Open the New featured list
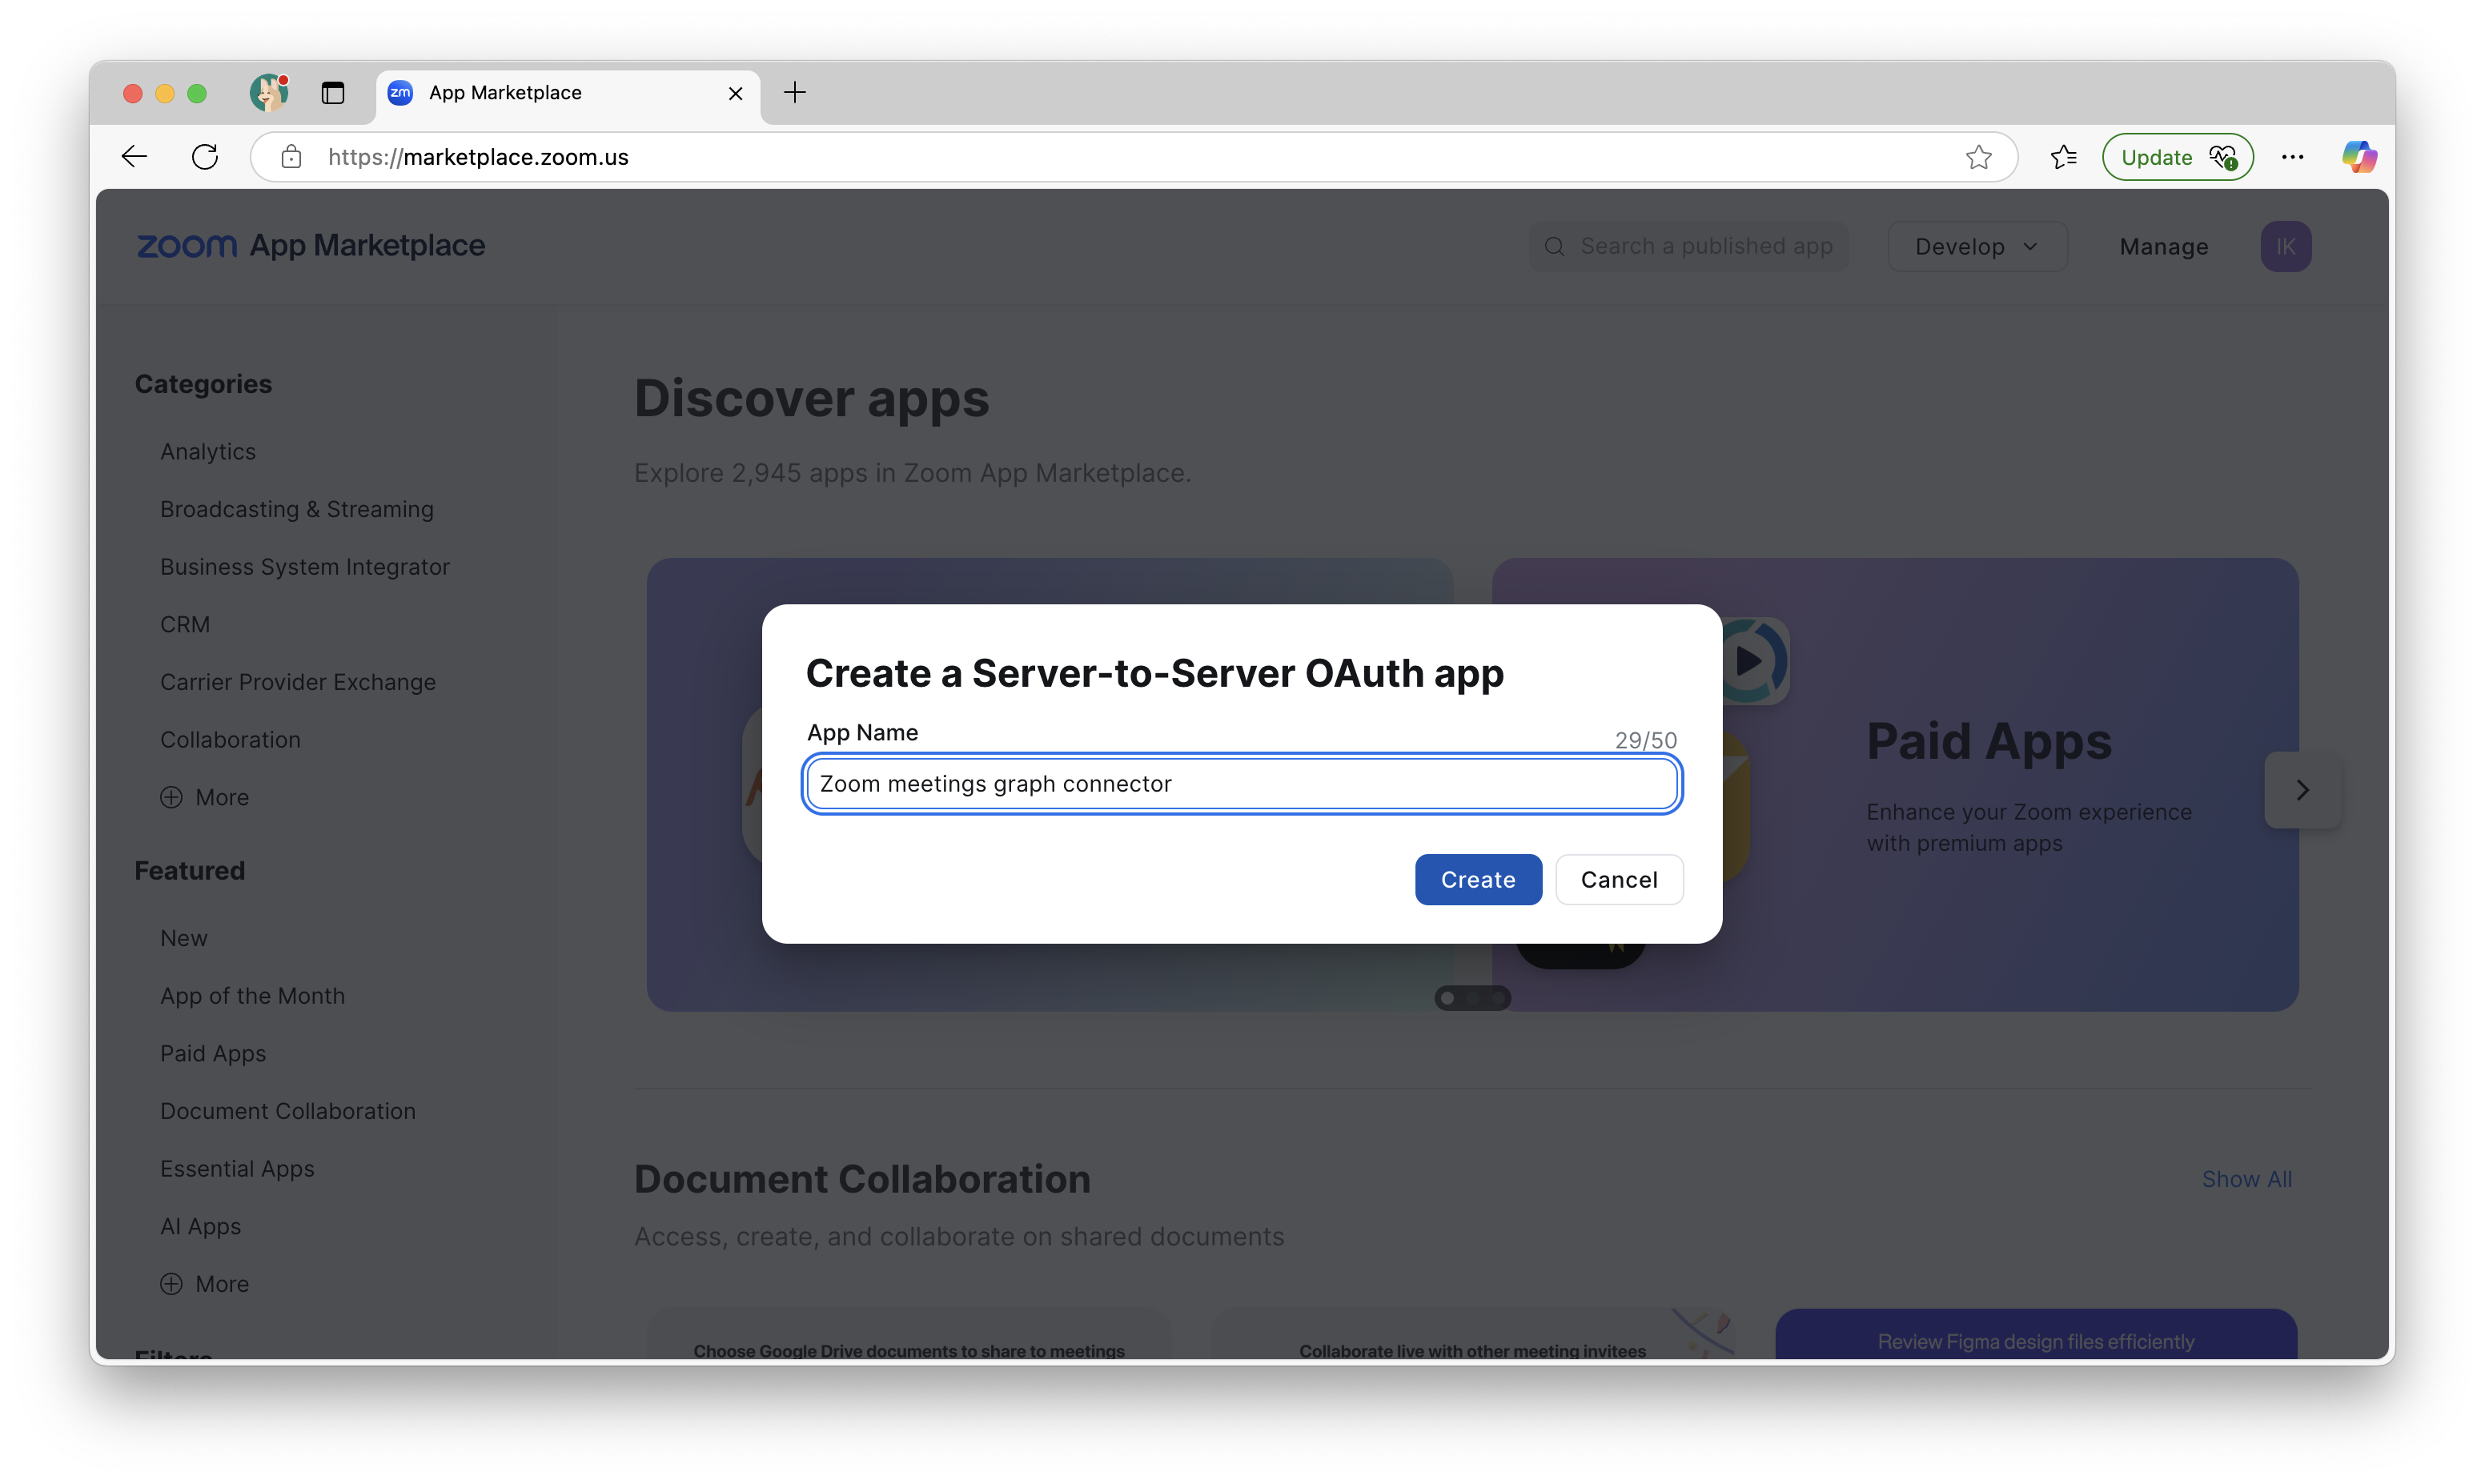 (x=184, y=938)
